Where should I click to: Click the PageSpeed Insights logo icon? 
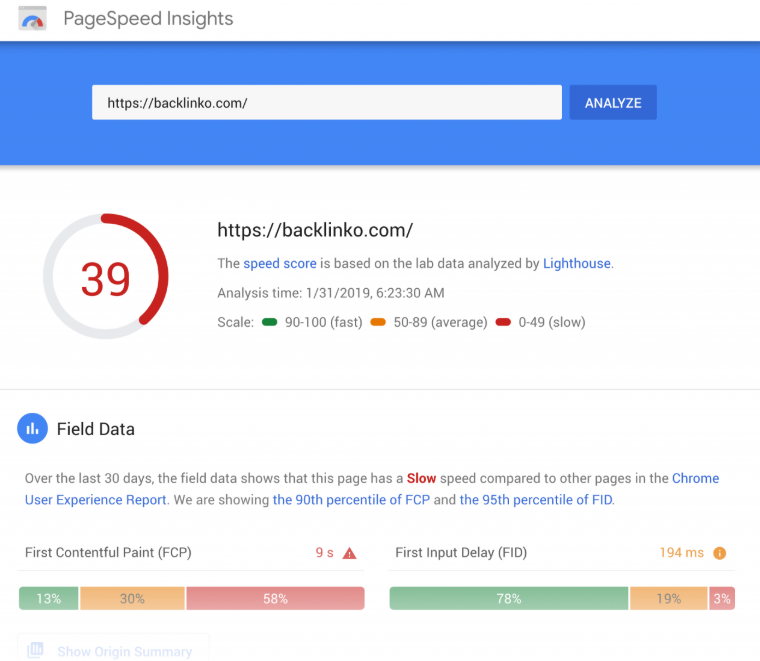tap(32, 19)
